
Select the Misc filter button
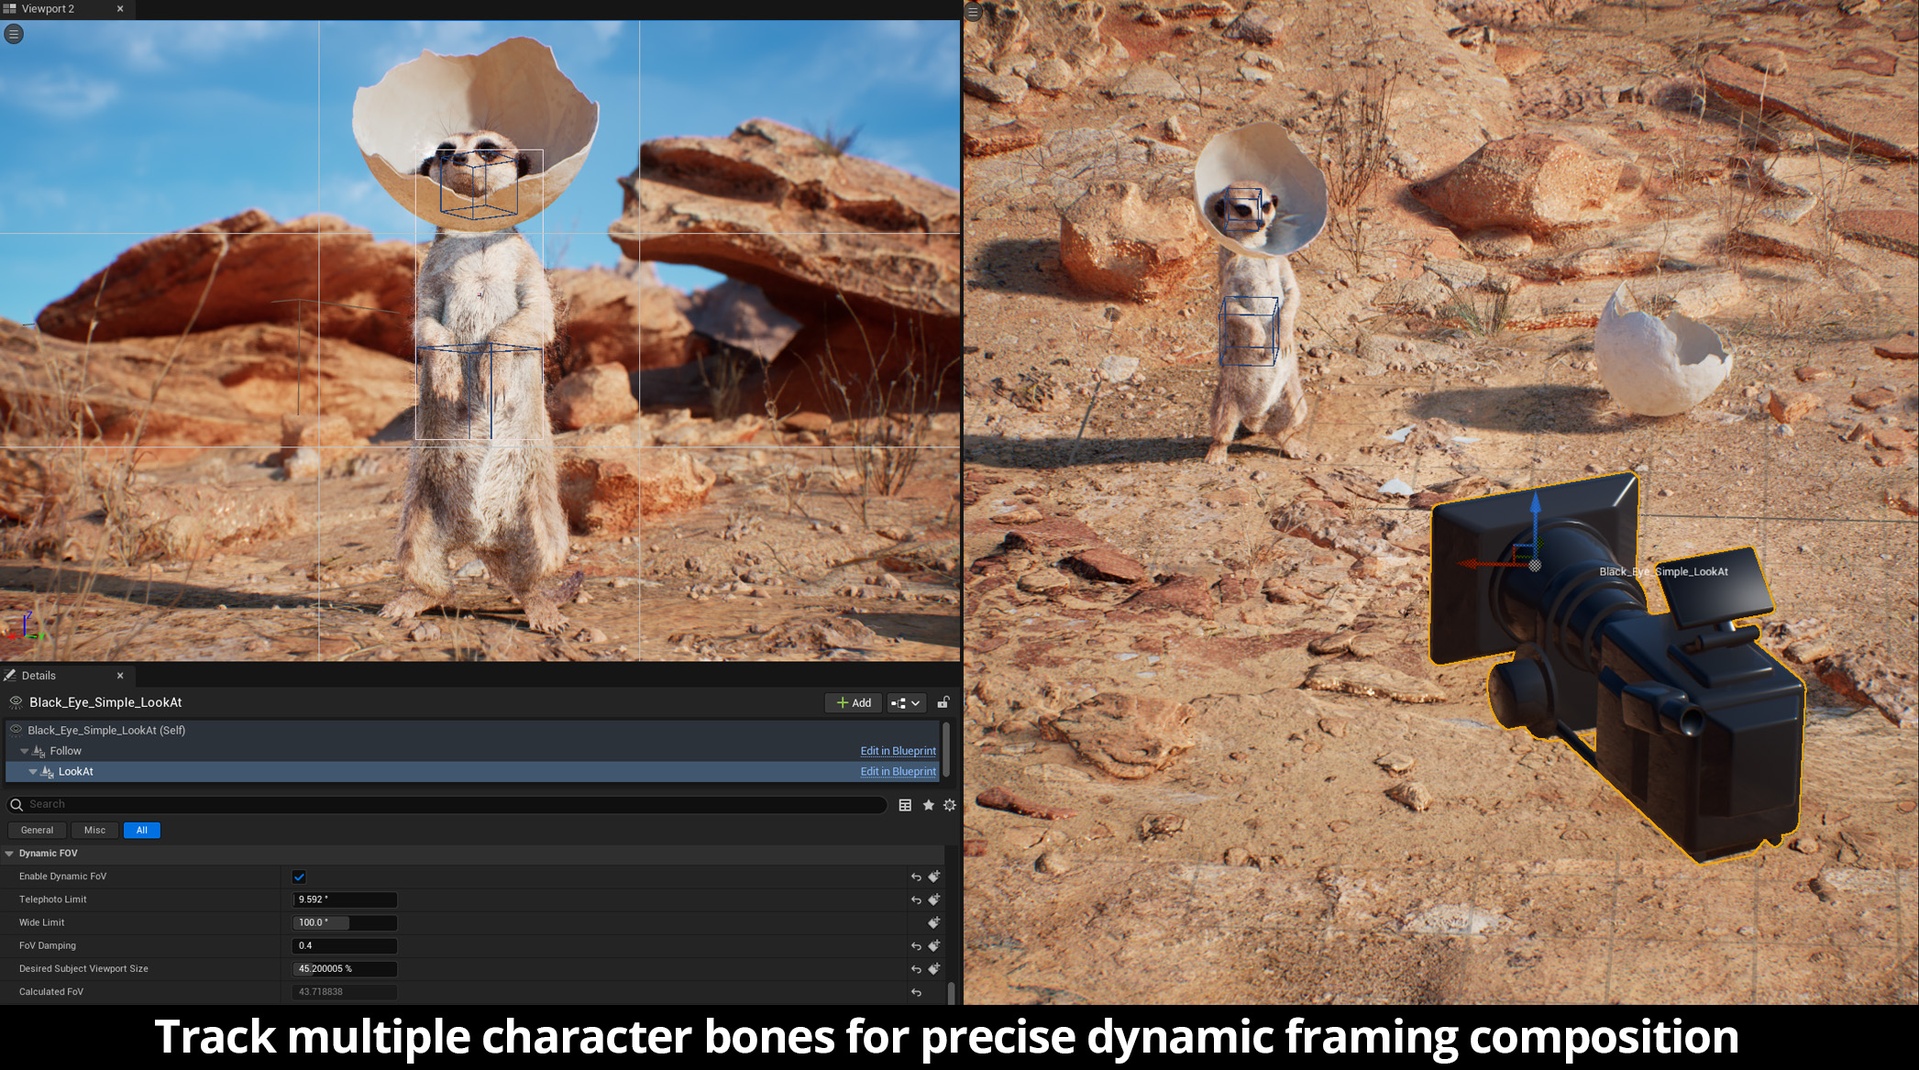(95, 830)
